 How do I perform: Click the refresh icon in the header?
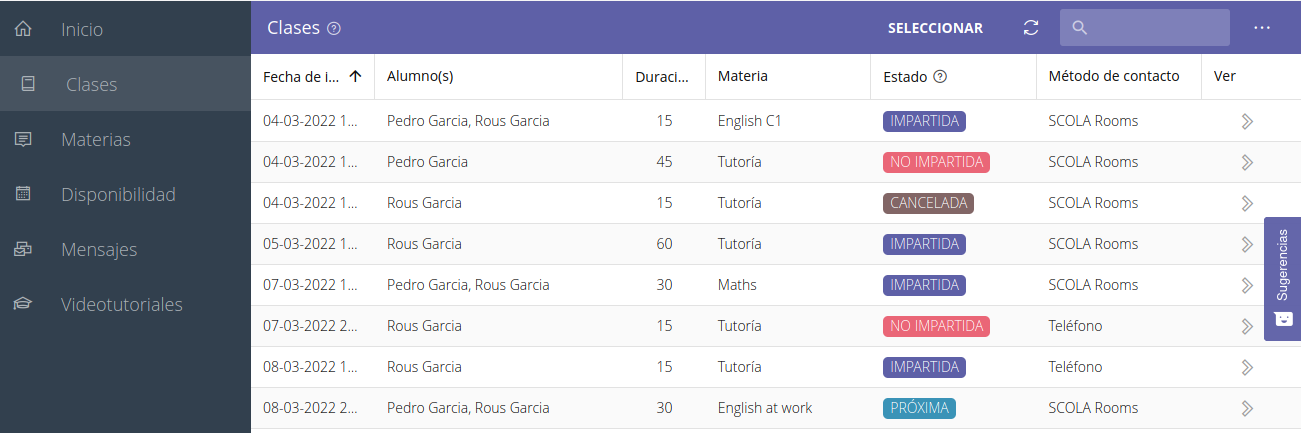click(1031, 28)
